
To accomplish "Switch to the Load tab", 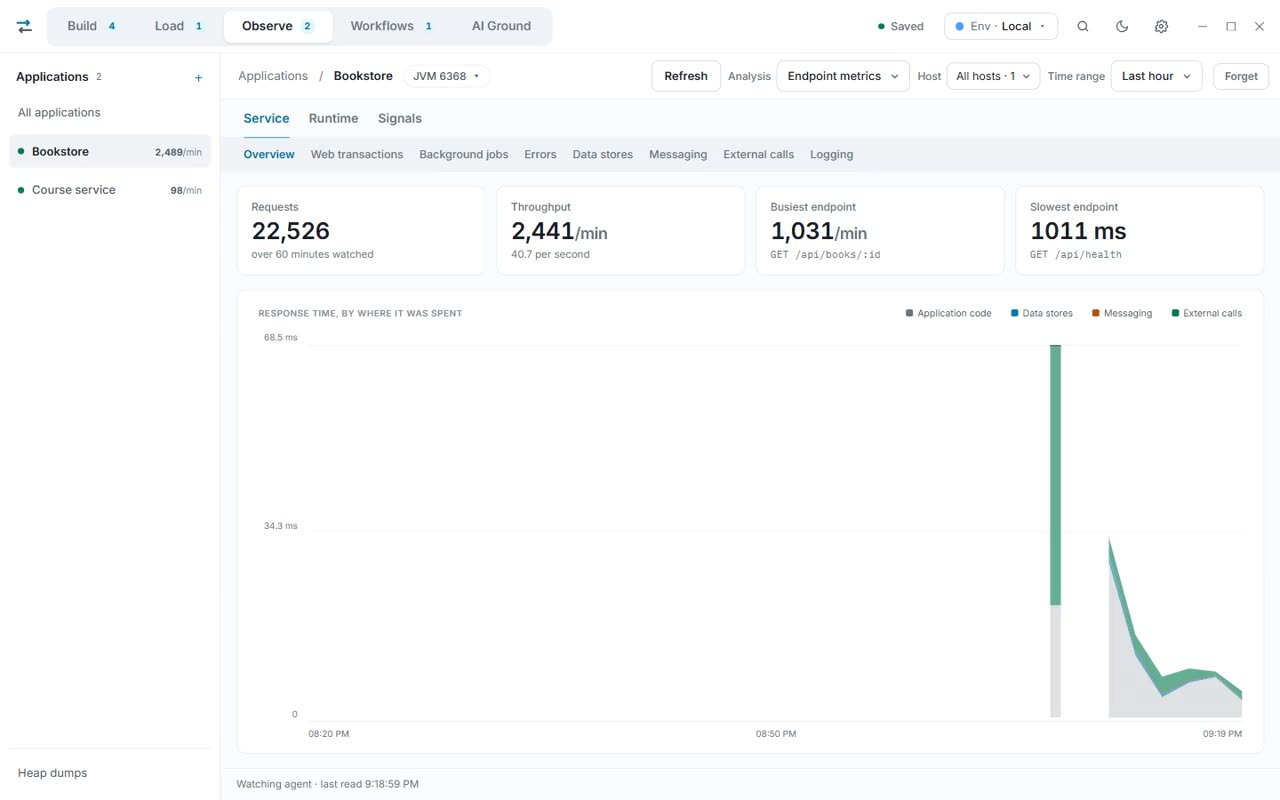I will point(179,26).
